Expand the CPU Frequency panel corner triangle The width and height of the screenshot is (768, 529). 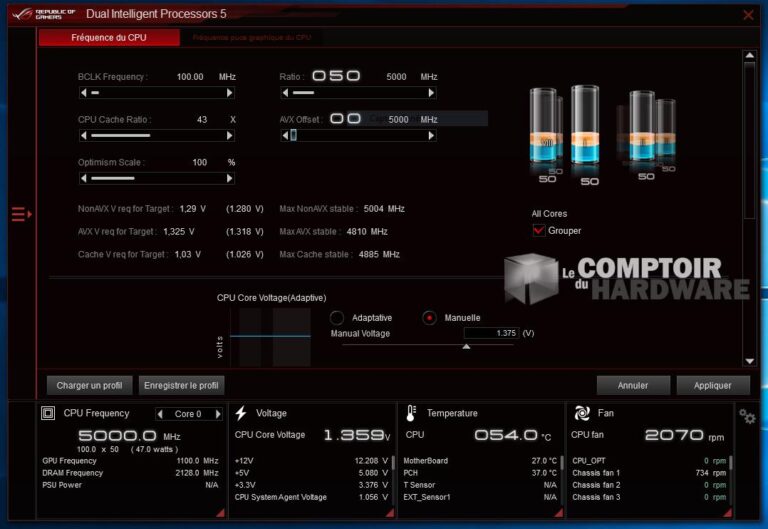coord(220,513)
